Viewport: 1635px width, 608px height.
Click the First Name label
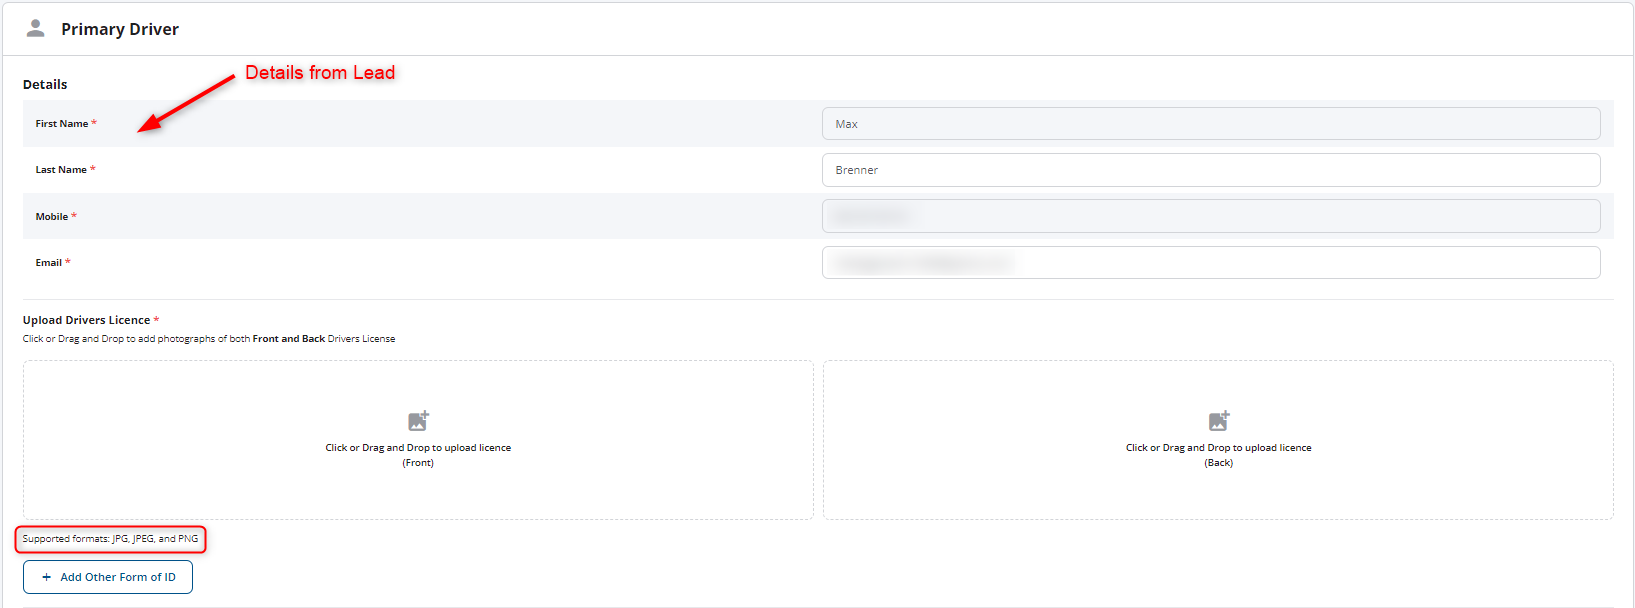point(62,124)
